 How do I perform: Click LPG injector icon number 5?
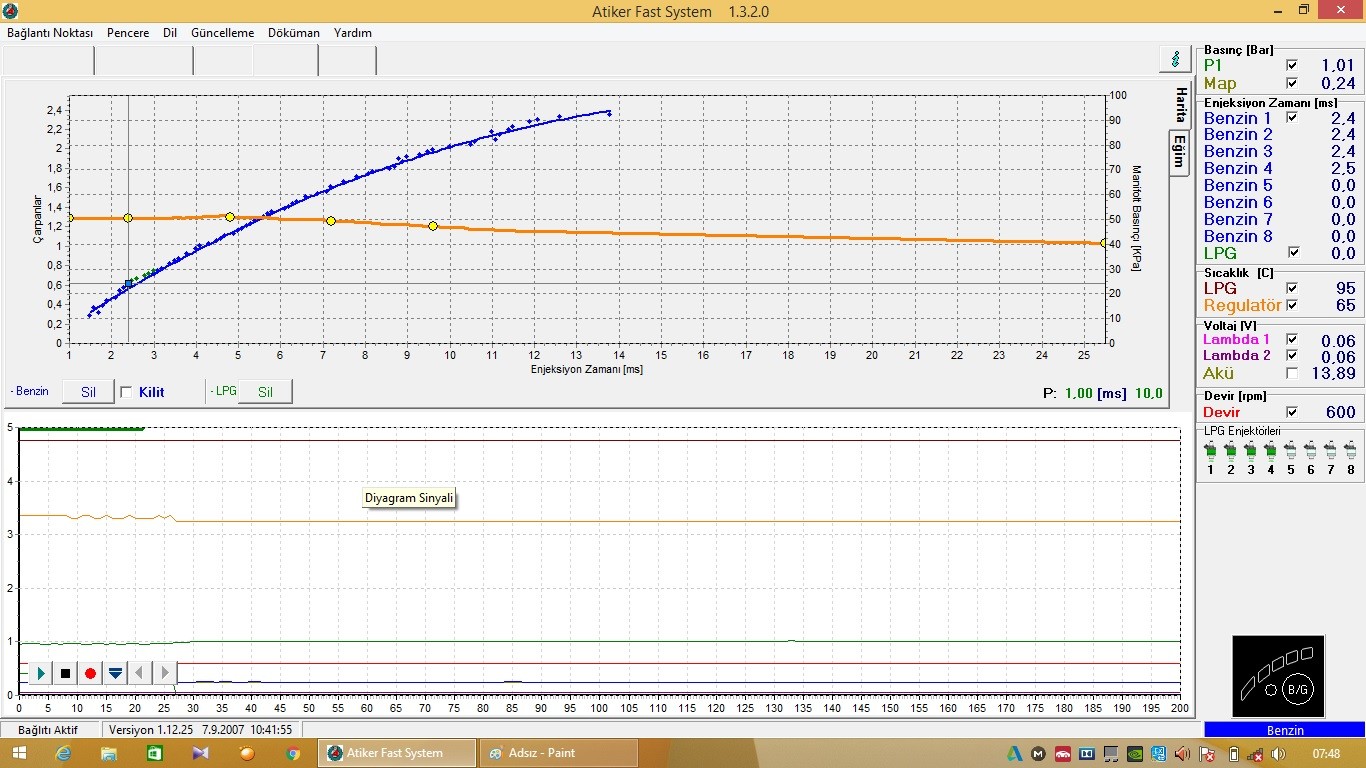point(1290,451)
